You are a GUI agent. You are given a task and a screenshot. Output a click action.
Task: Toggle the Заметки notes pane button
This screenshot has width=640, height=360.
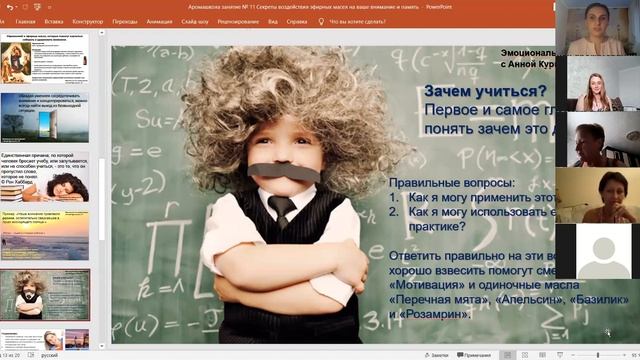pyautogui.click(x=436, y=355)
